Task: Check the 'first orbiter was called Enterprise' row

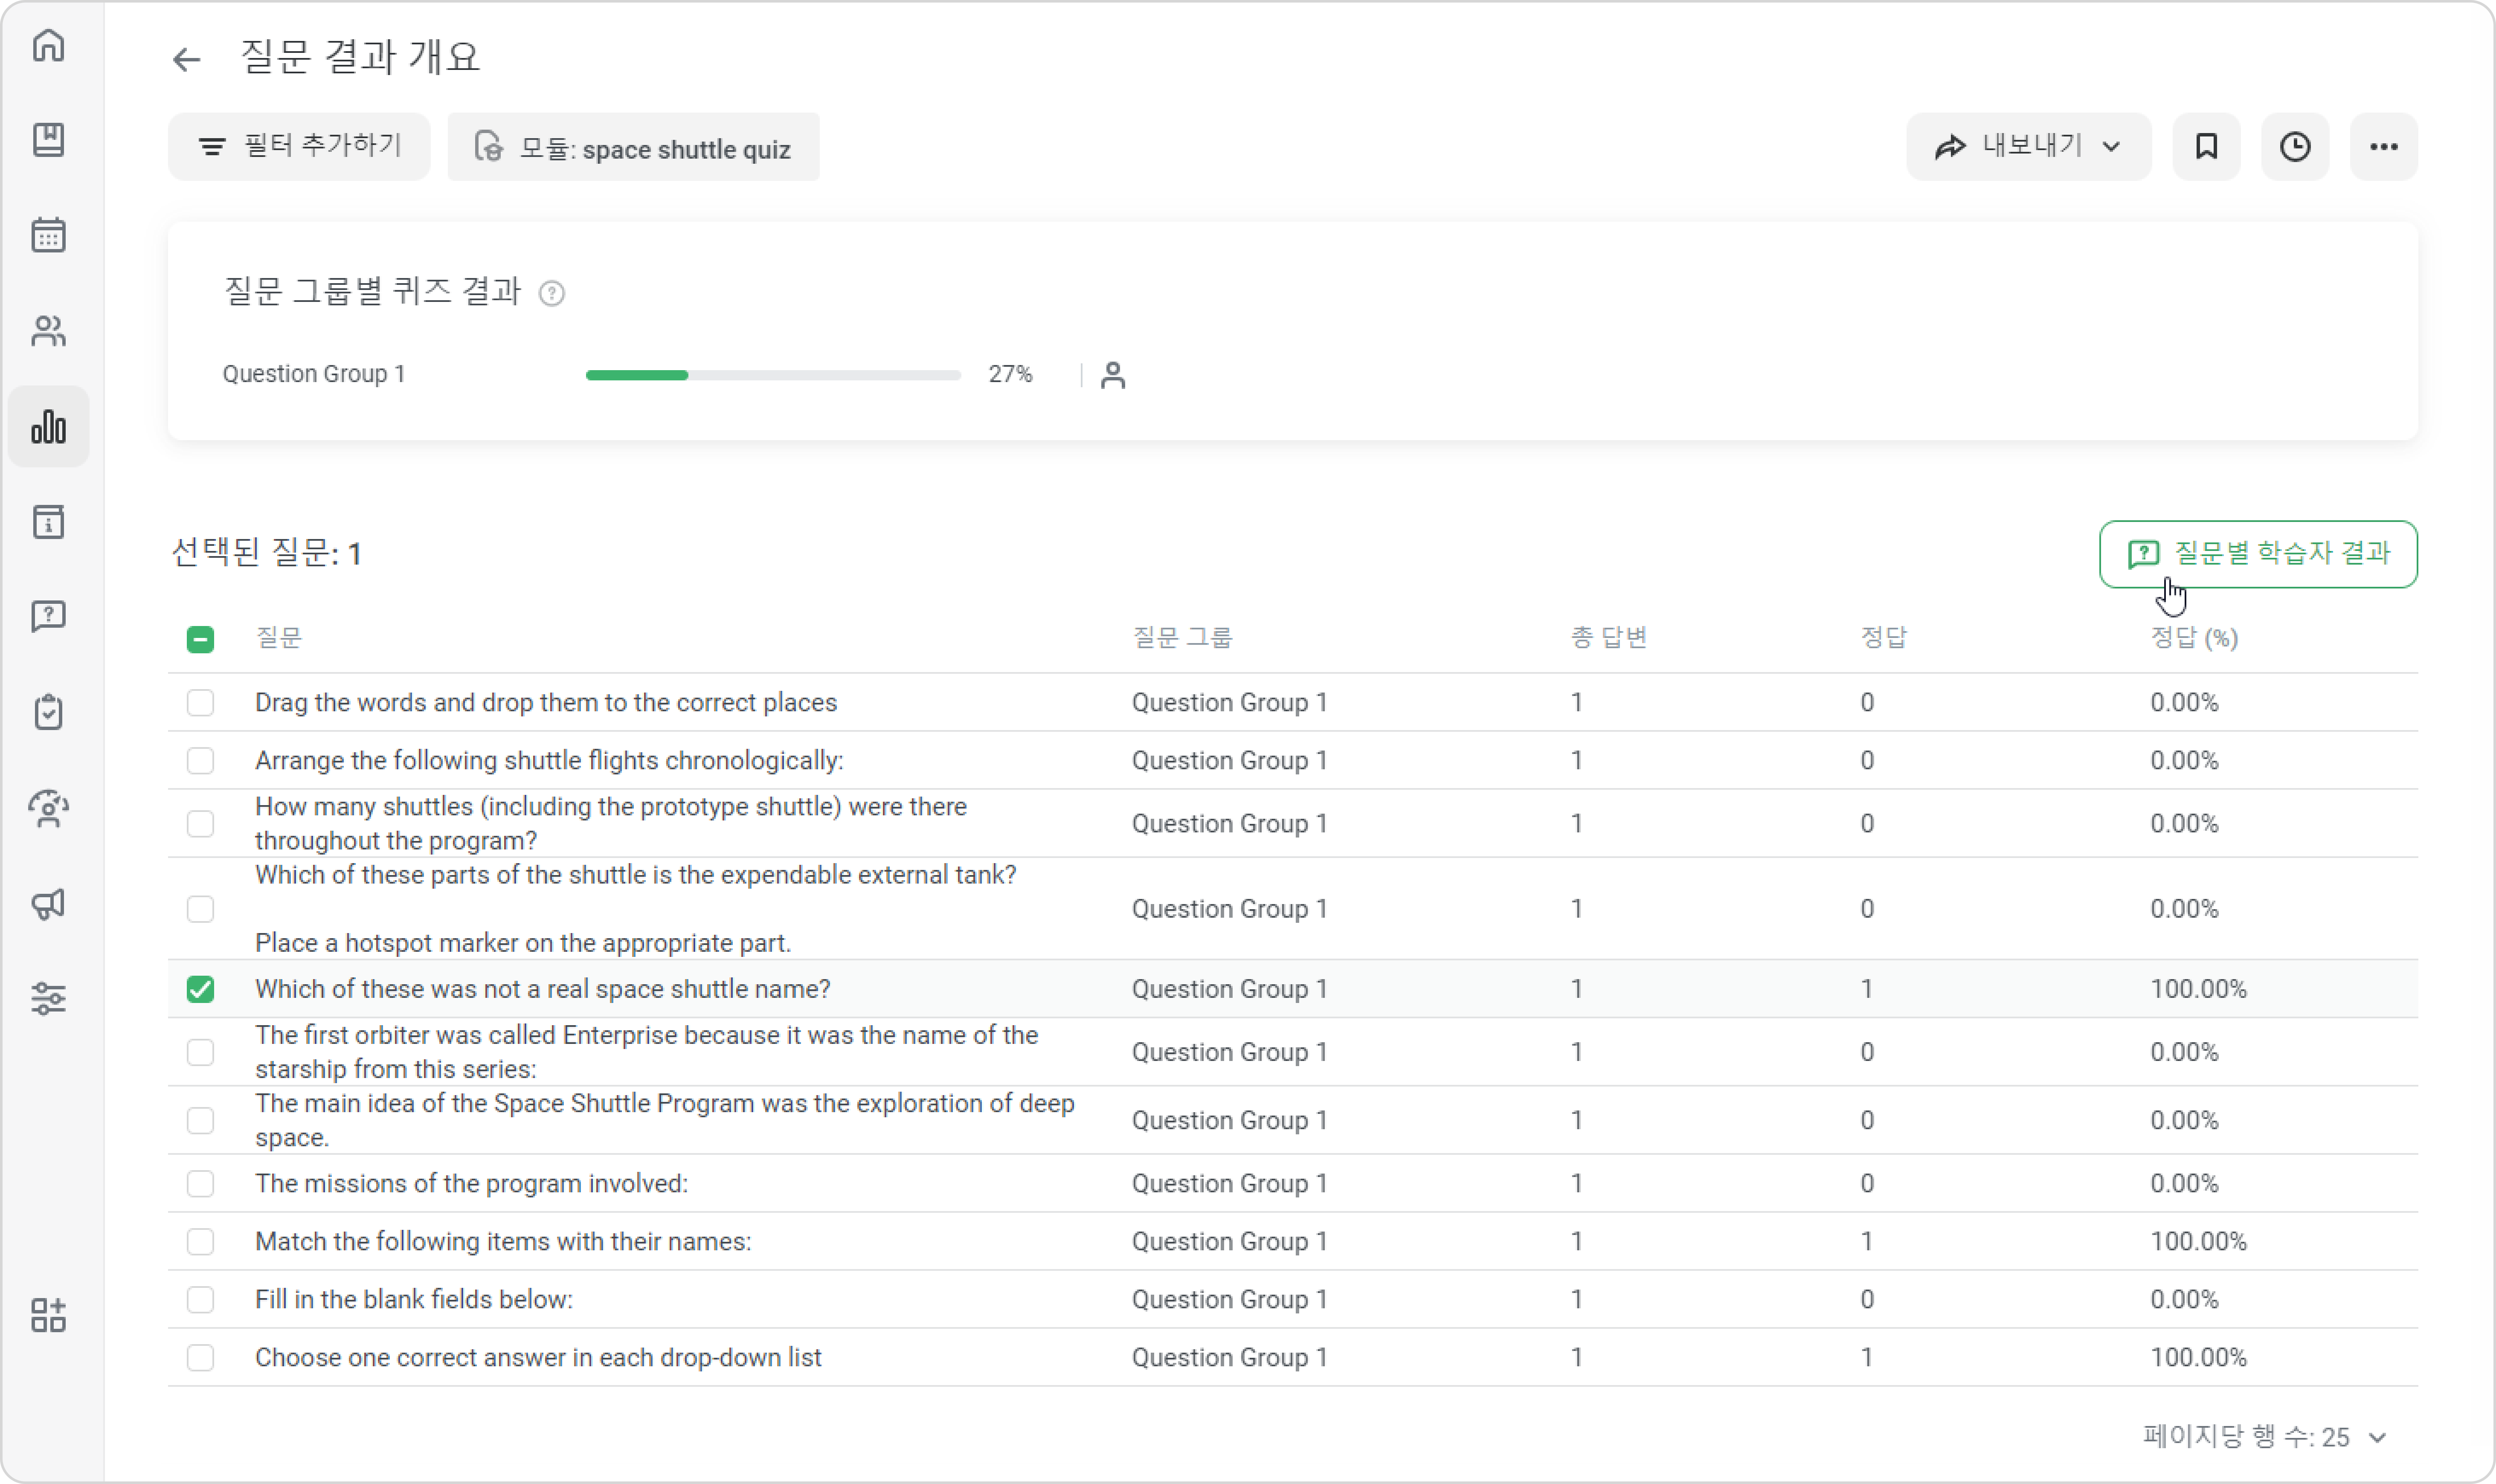Action: tap(200, 1052)
